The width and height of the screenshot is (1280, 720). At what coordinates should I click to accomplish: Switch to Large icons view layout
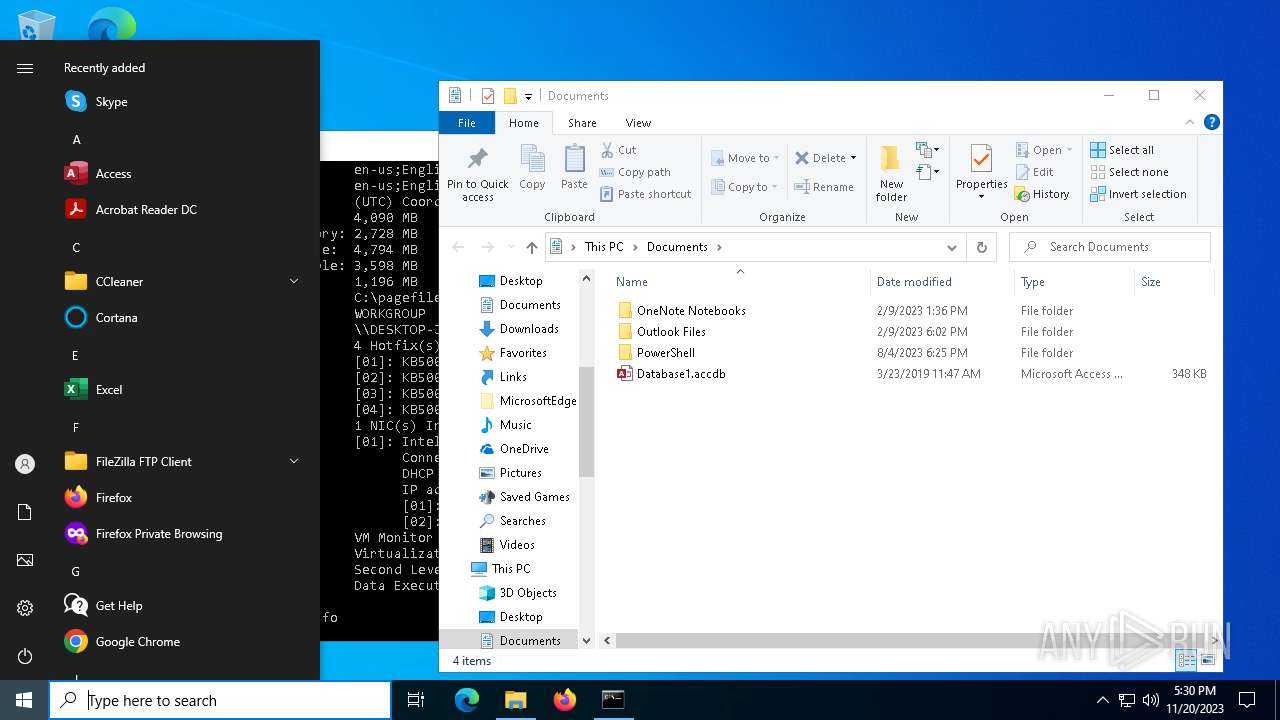point(1207,660)
